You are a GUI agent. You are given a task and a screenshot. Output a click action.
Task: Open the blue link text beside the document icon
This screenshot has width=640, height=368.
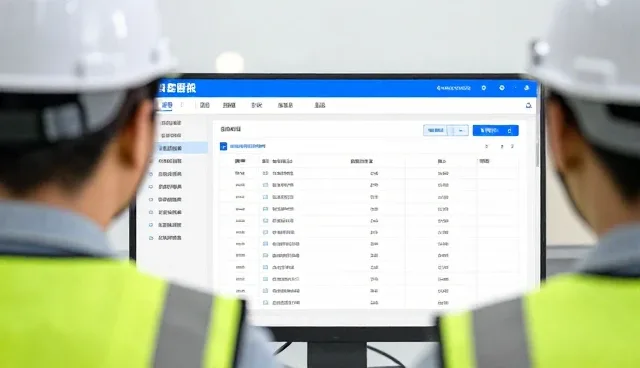(x=247, y=146)
